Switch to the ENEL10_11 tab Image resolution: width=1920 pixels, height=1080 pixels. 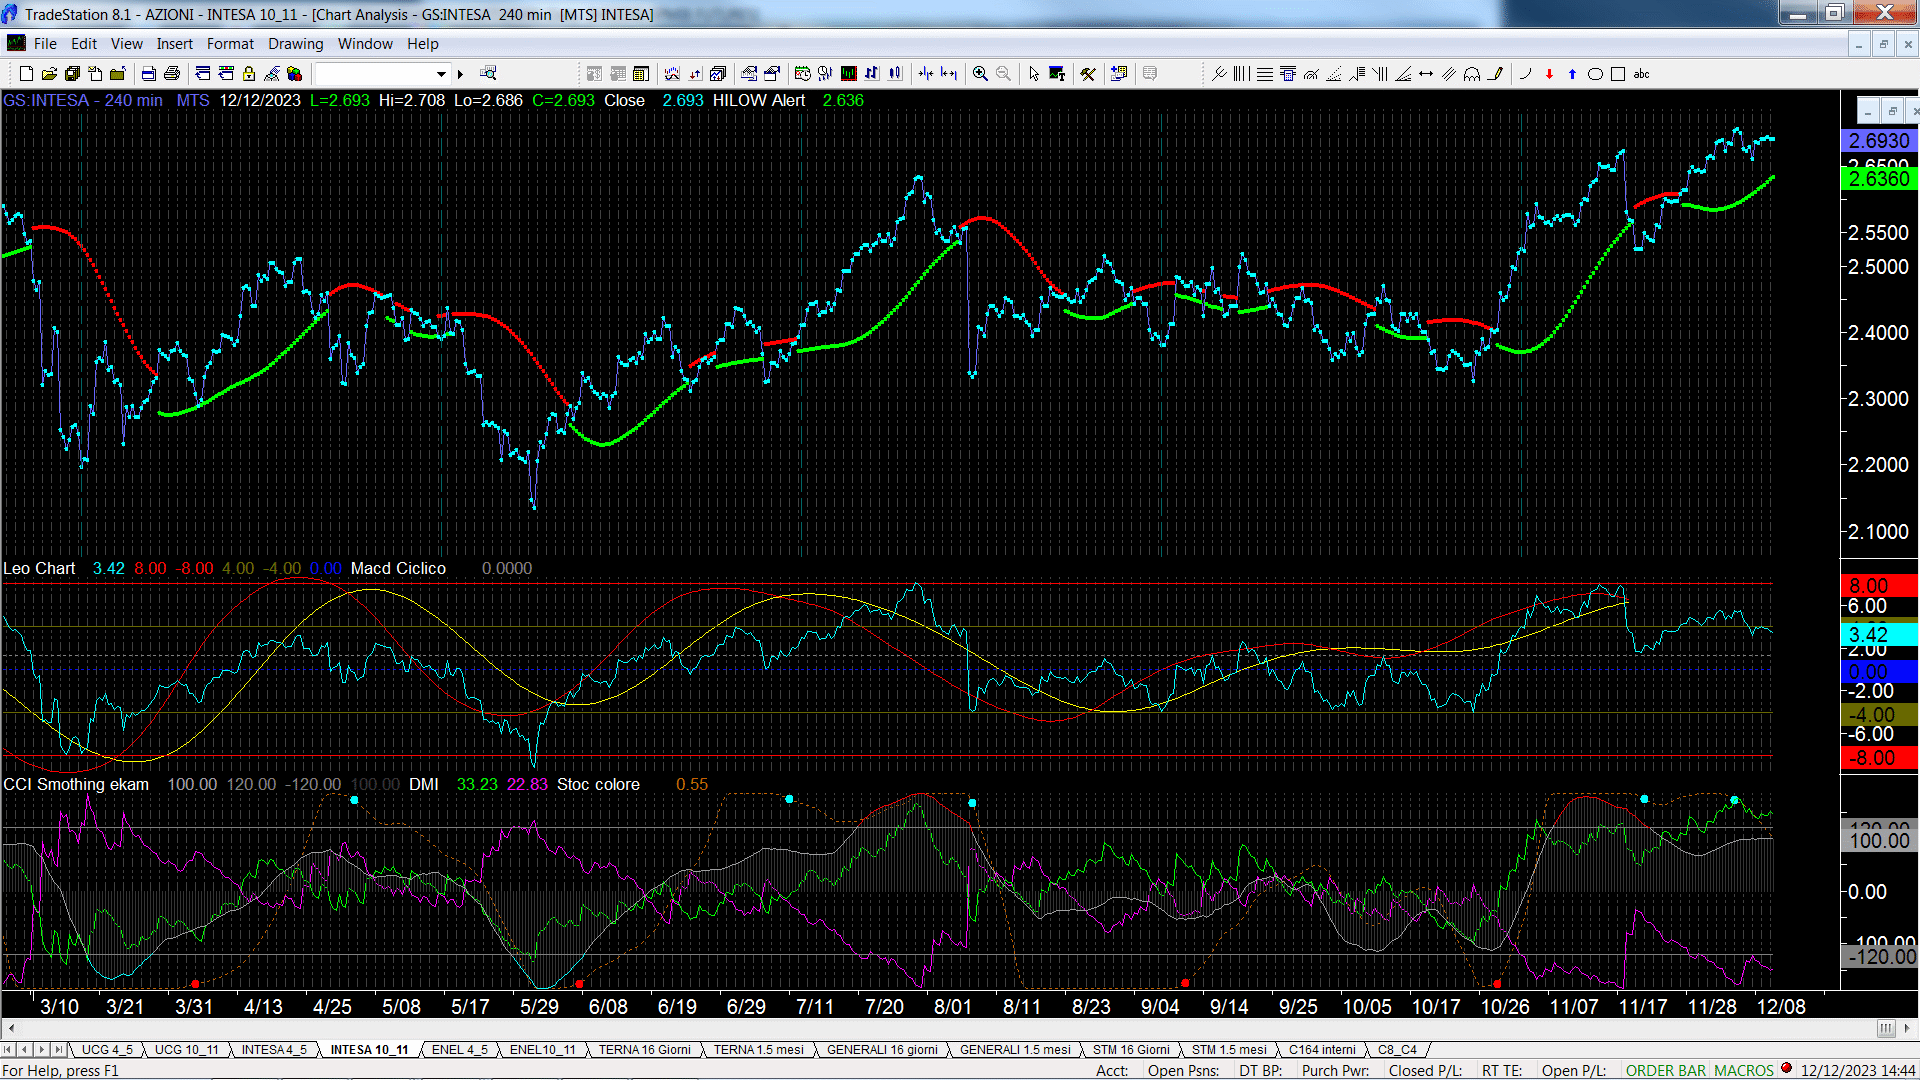[x=543, y=1050]
